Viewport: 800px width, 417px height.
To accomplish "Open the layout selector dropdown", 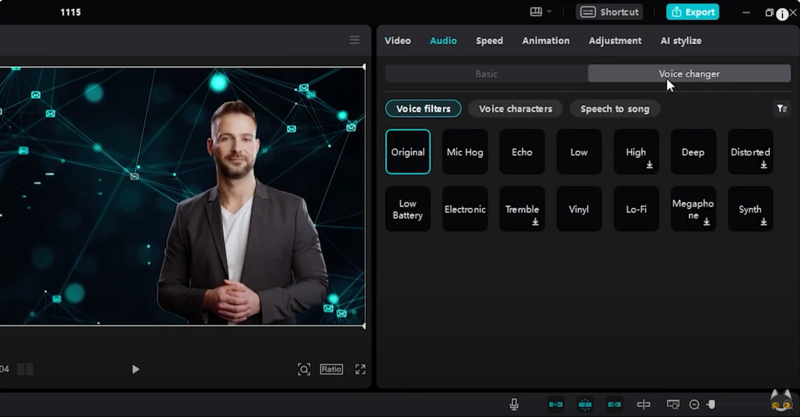I will 540,12.
